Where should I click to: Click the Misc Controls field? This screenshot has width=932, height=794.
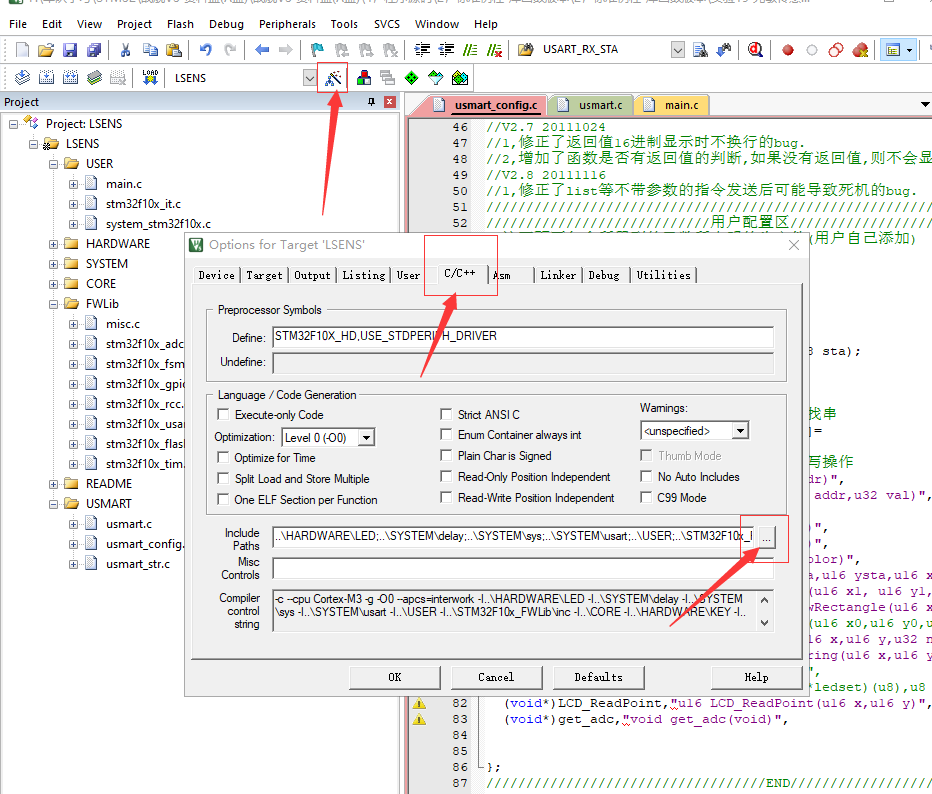click(x=523, y=568)
